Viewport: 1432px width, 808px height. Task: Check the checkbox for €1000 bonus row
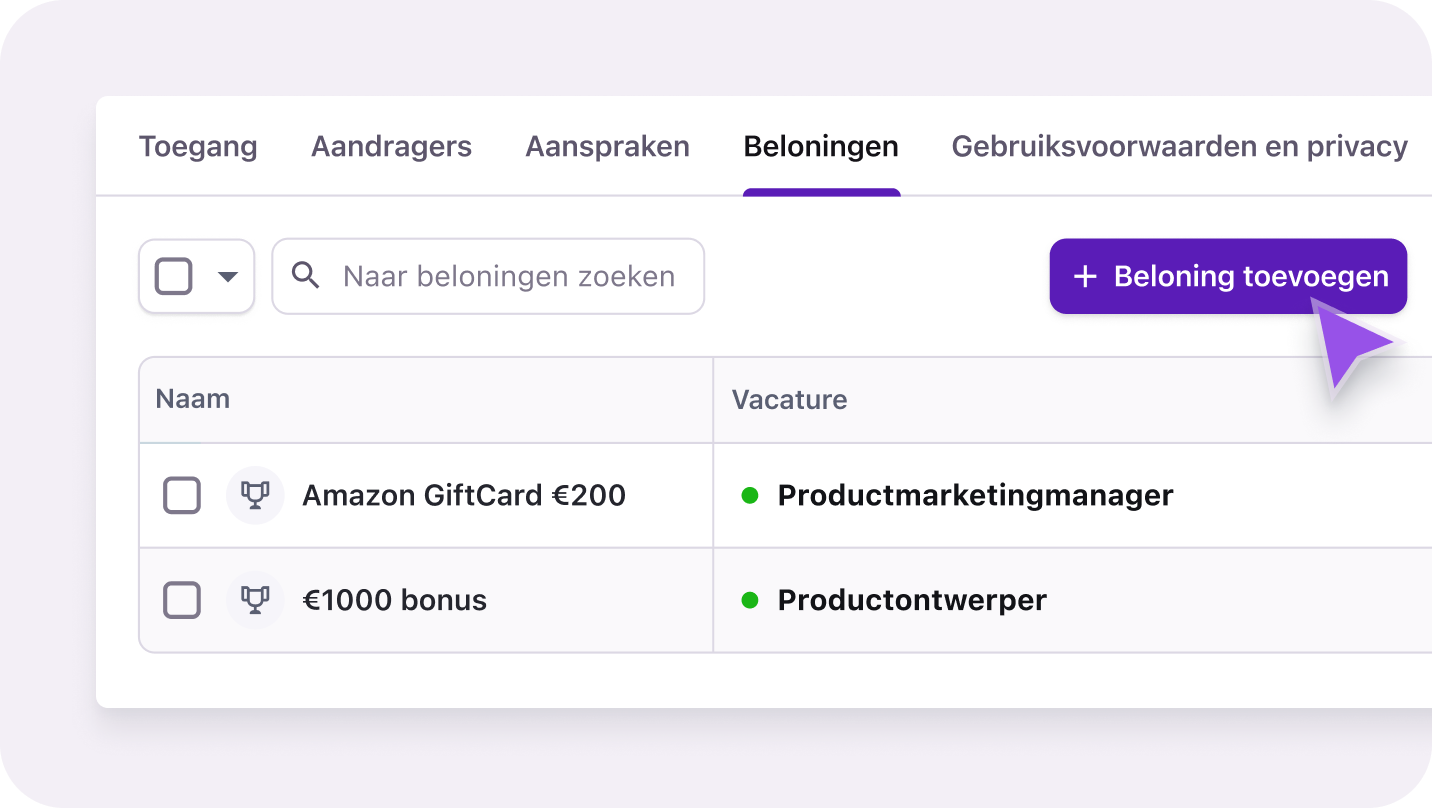click(x=182, y=600)
